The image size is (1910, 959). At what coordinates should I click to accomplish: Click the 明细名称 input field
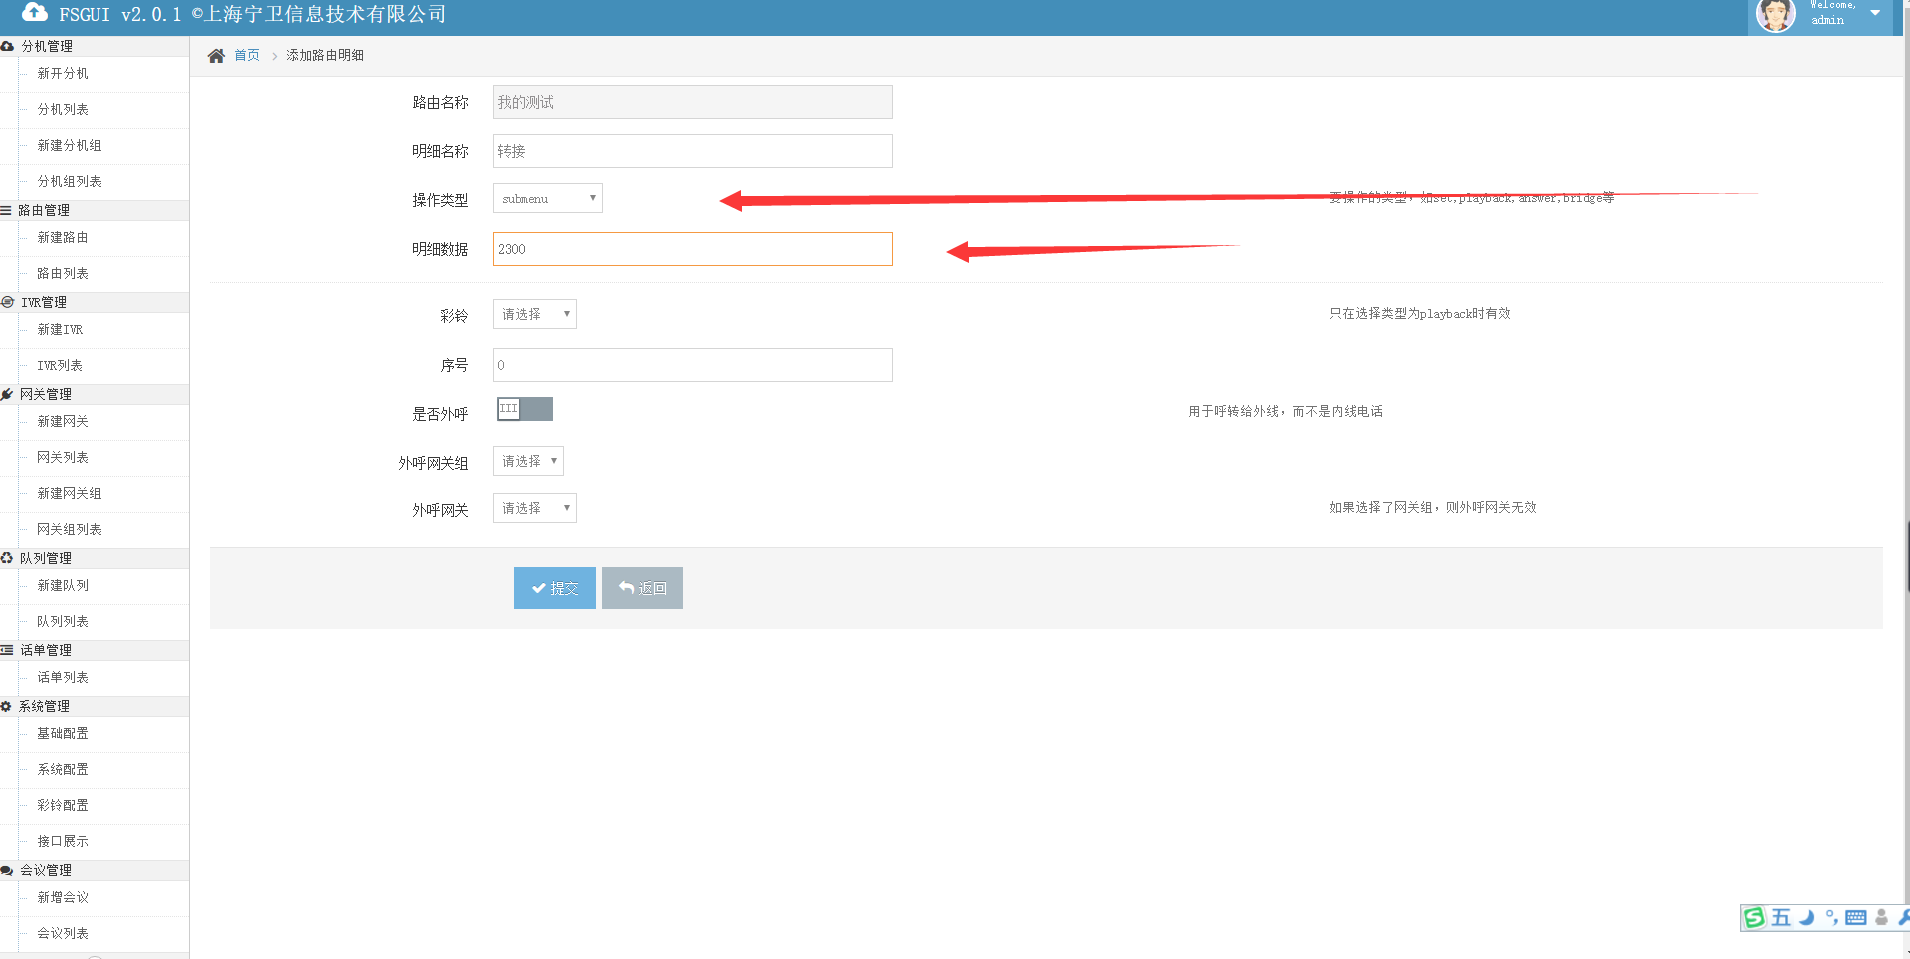coord(692,151)
